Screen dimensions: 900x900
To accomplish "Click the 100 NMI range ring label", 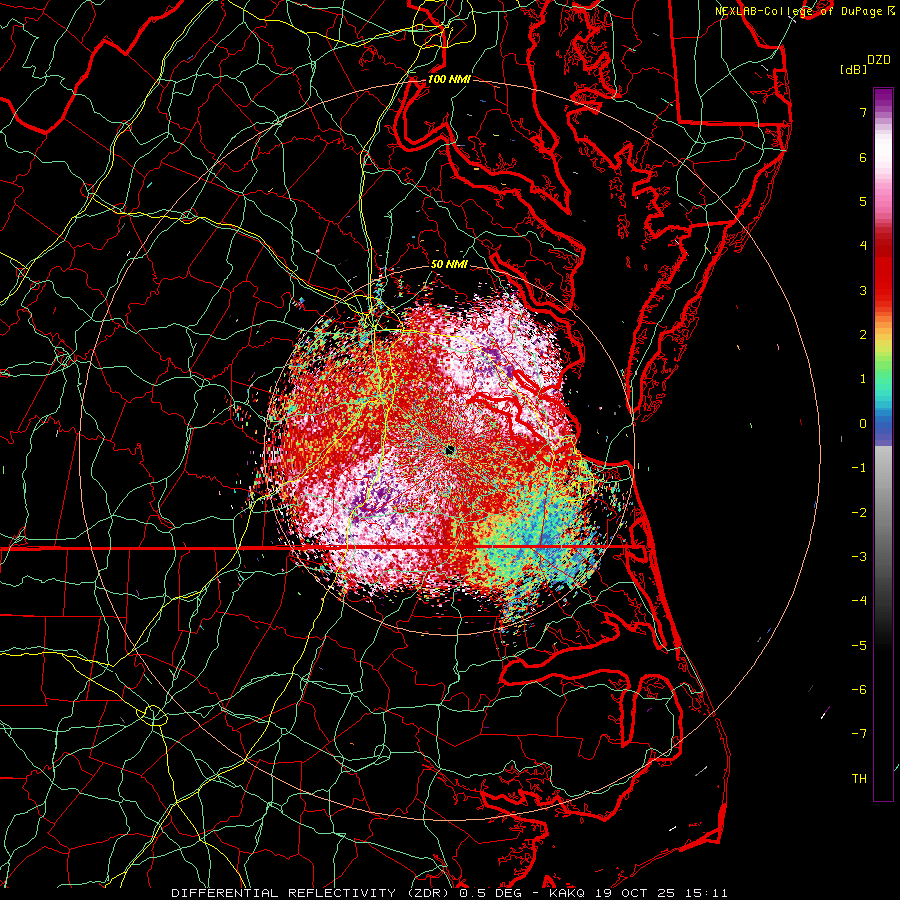I will [x=448, y=79].
